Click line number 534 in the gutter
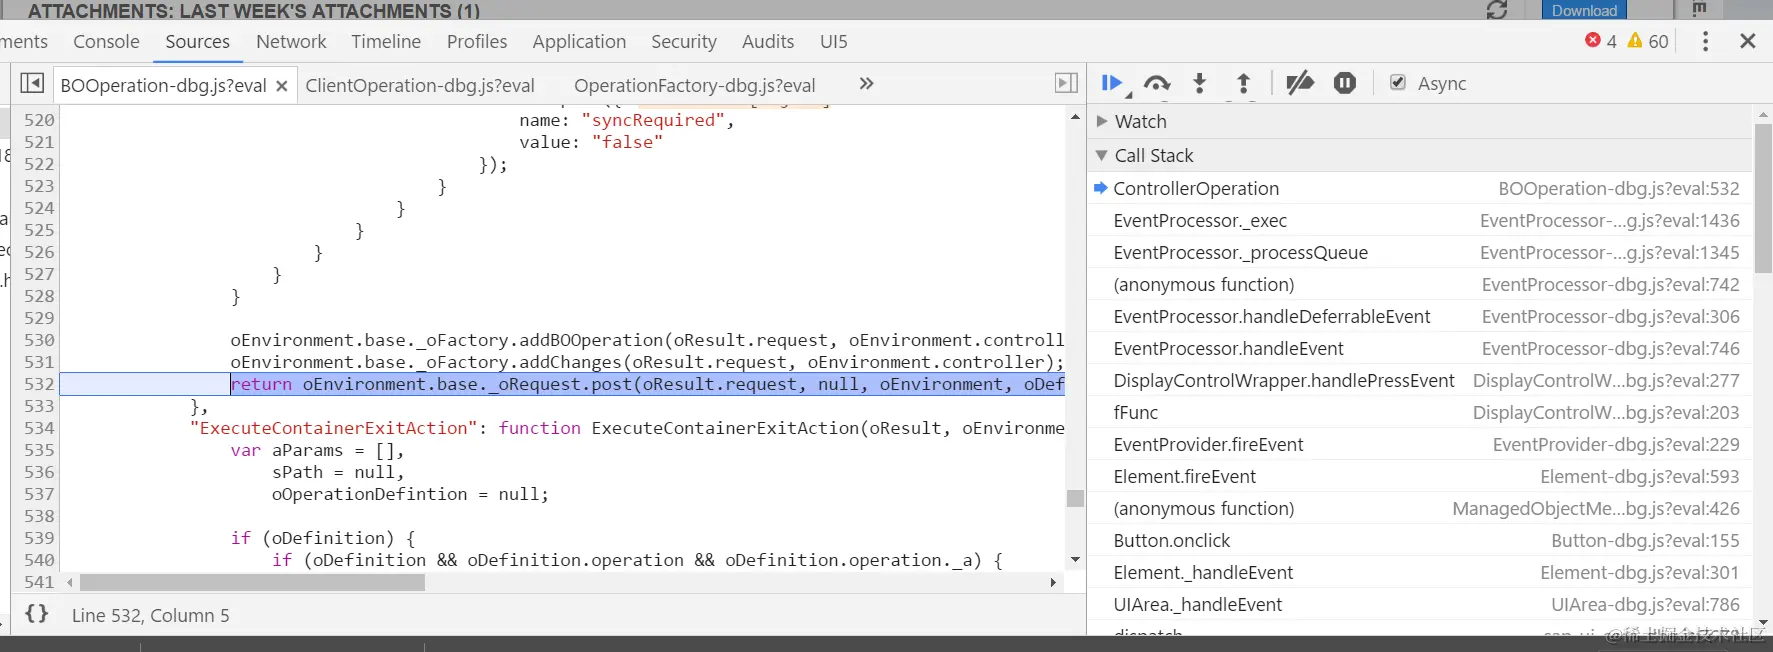The width and height of the screenshot is (1773, 652). (x=39, y=428)
